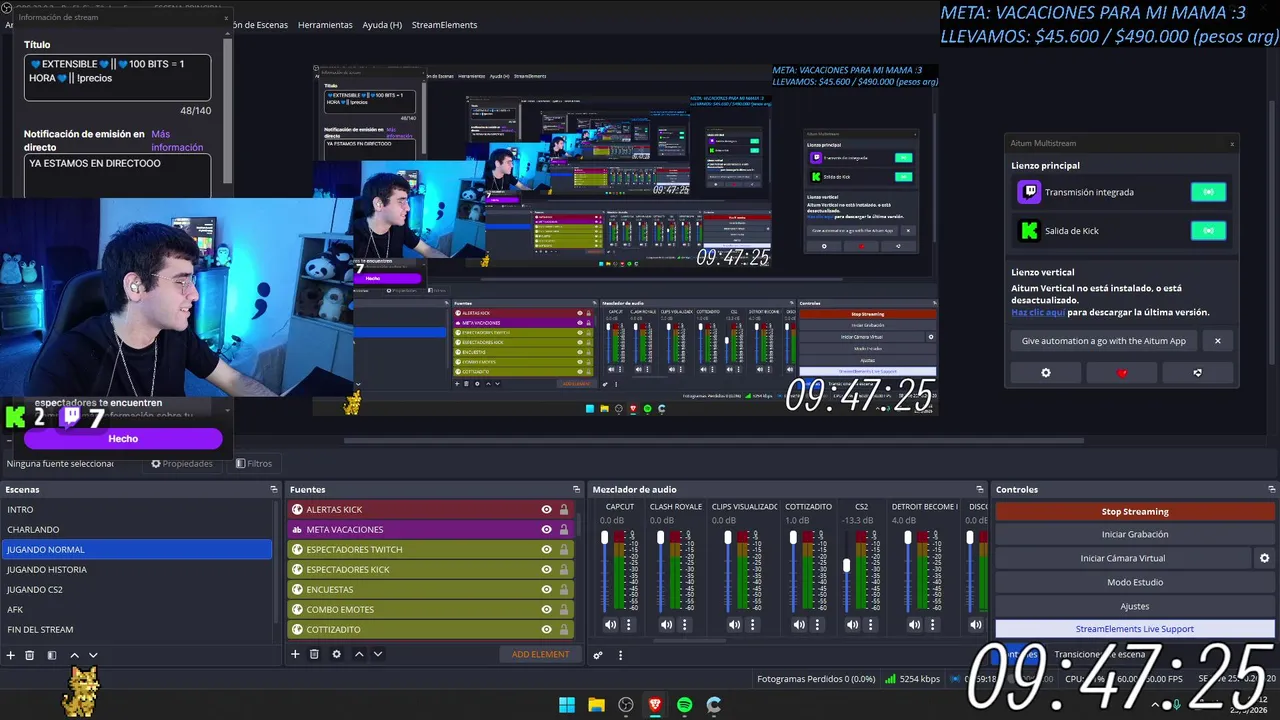The width and height of the screenshot is (1280, 720).
Task: Click Iniciar Grabación
Action: pos(1135,534)
